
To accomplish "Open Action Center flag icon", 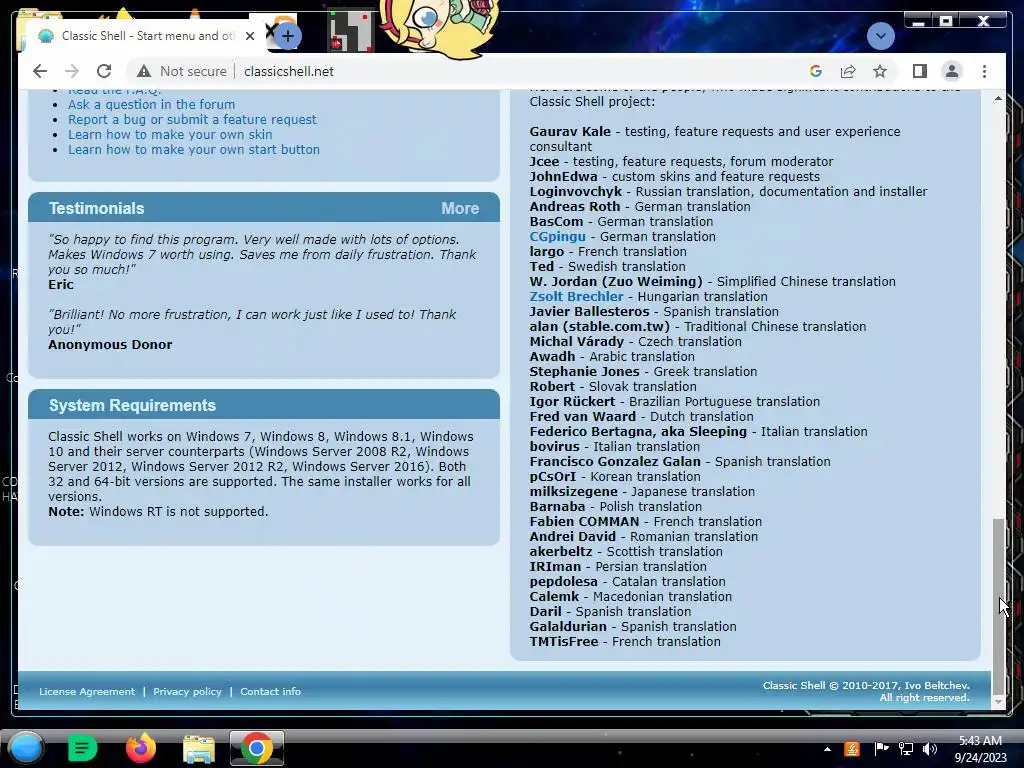I will 880,749.
